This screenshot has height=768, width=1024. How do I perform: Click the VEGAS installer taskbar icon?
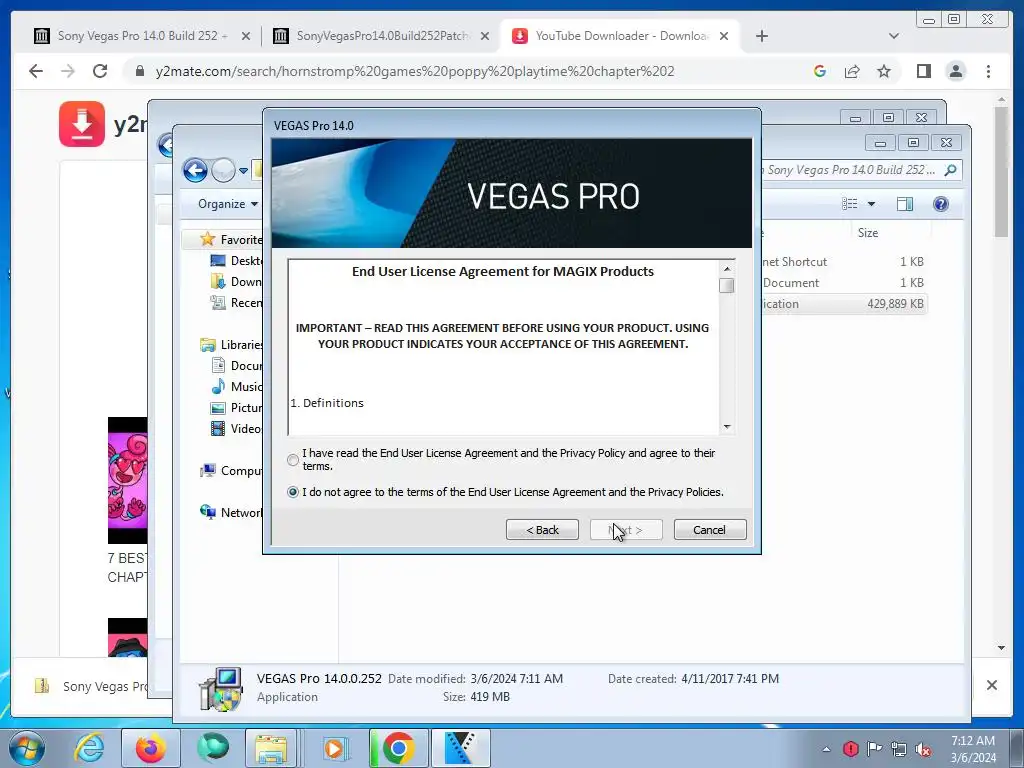(x=460, y=748)
